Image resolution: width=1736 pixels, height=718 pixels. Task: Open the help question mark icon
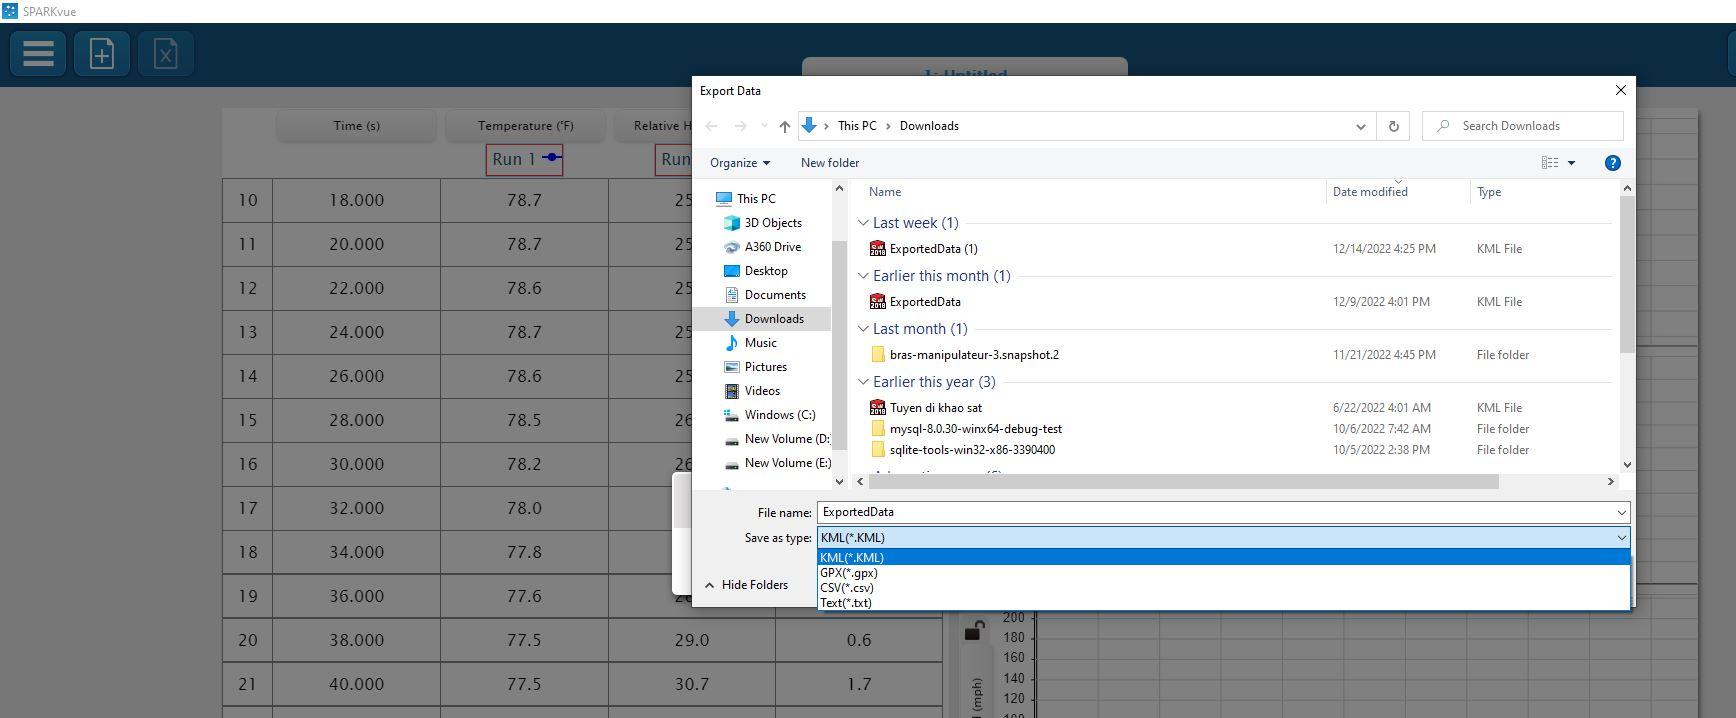click(1612, 163)
